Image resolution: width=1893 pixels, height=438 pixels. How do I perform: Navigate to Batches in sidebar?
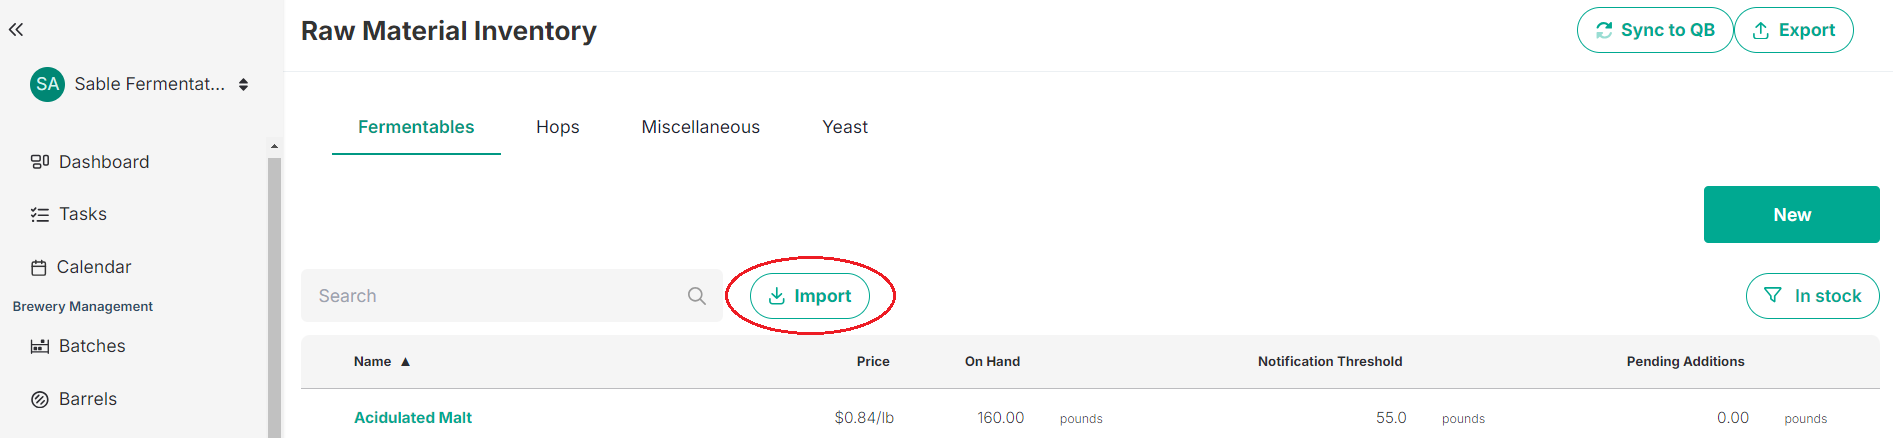(91, 346)
